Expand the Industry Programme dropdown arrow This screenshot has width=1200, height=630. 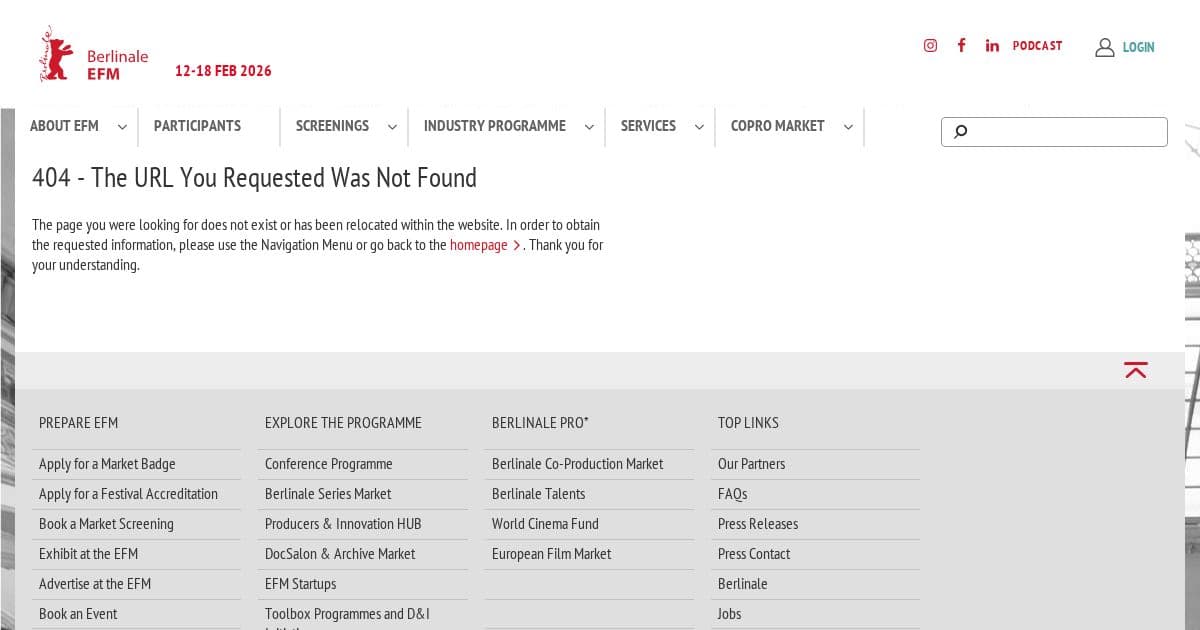click(x=589, y=127)
